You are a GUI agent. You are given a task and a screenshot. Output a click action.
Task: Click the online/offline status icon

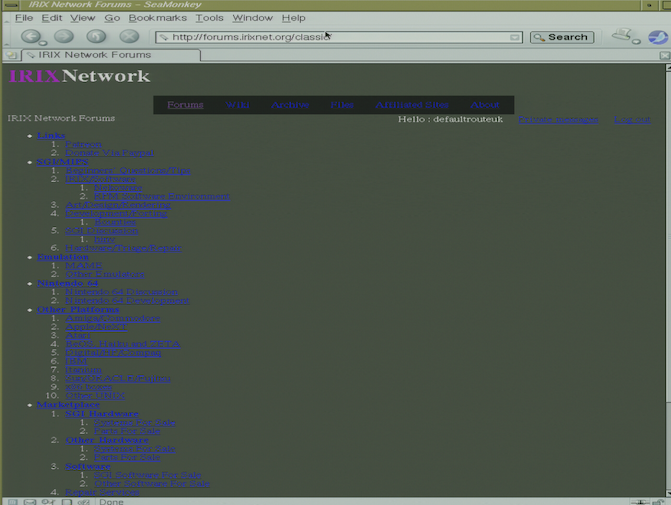(x=640, y=502)
